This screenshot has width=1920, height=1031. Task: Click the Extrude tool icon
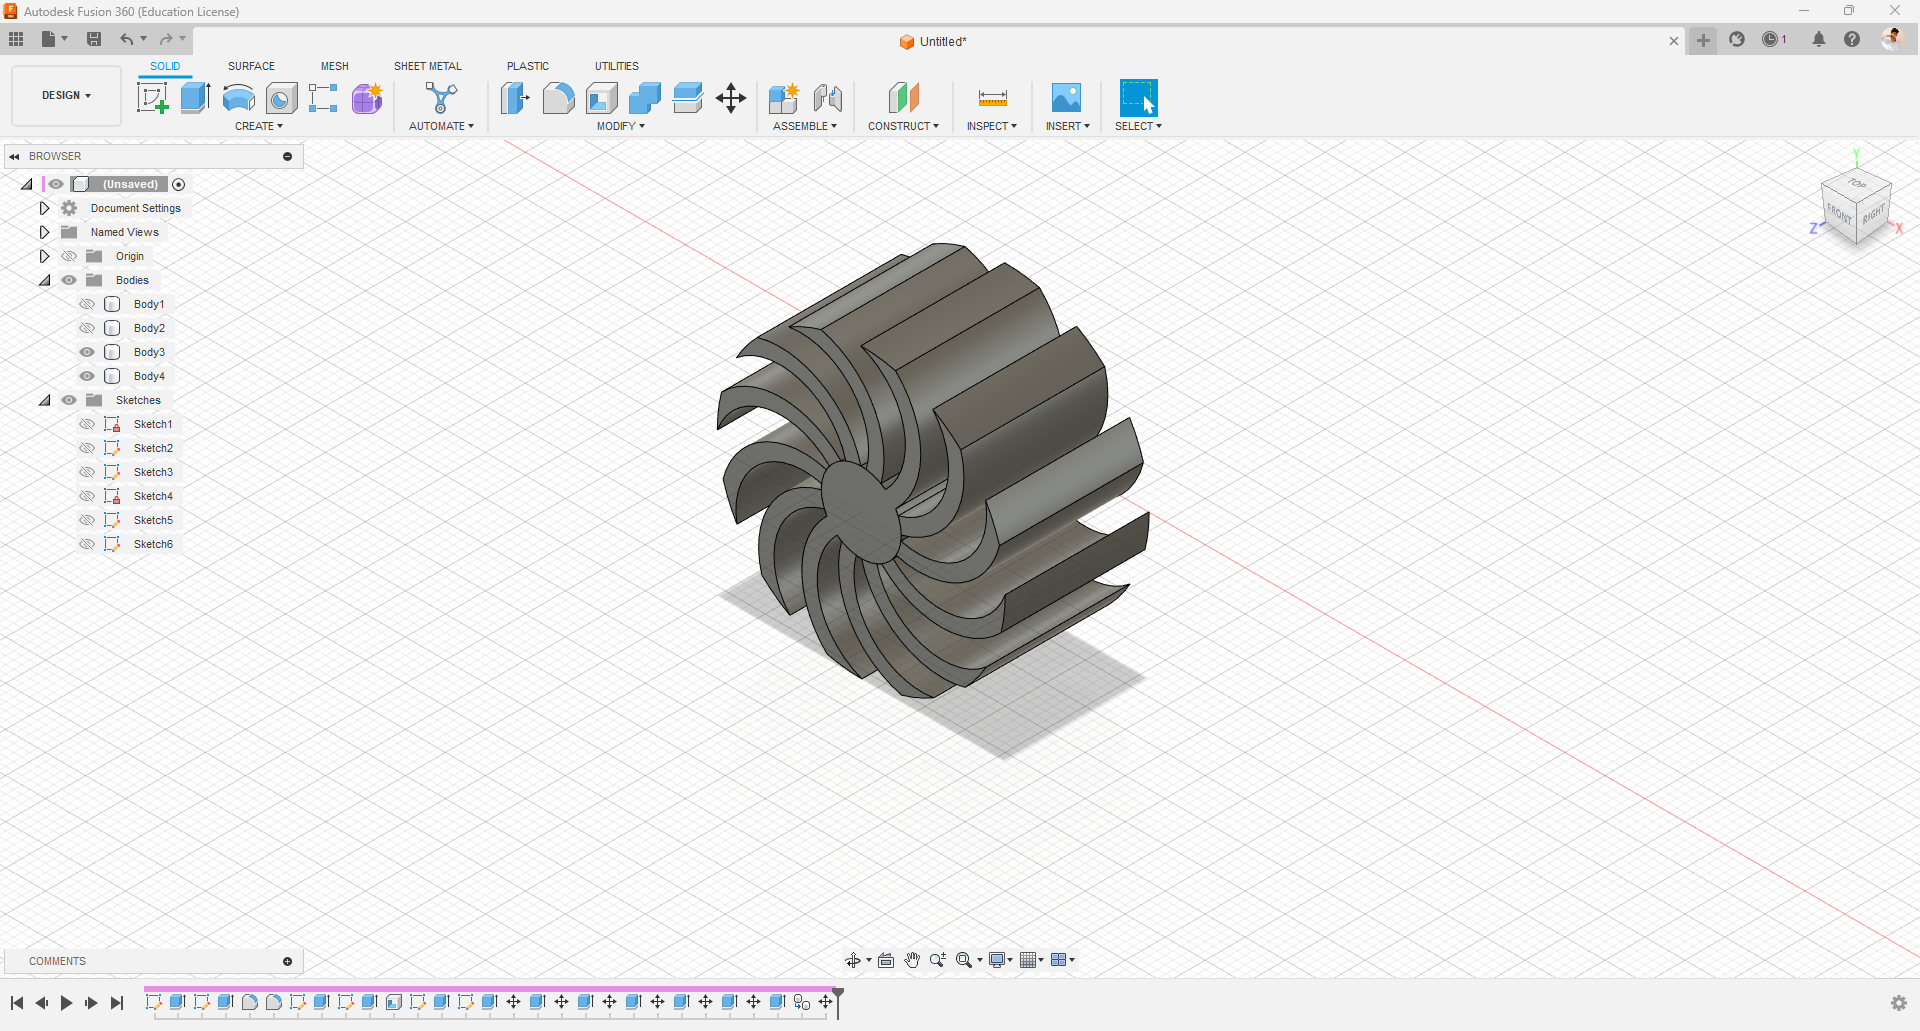195,98
